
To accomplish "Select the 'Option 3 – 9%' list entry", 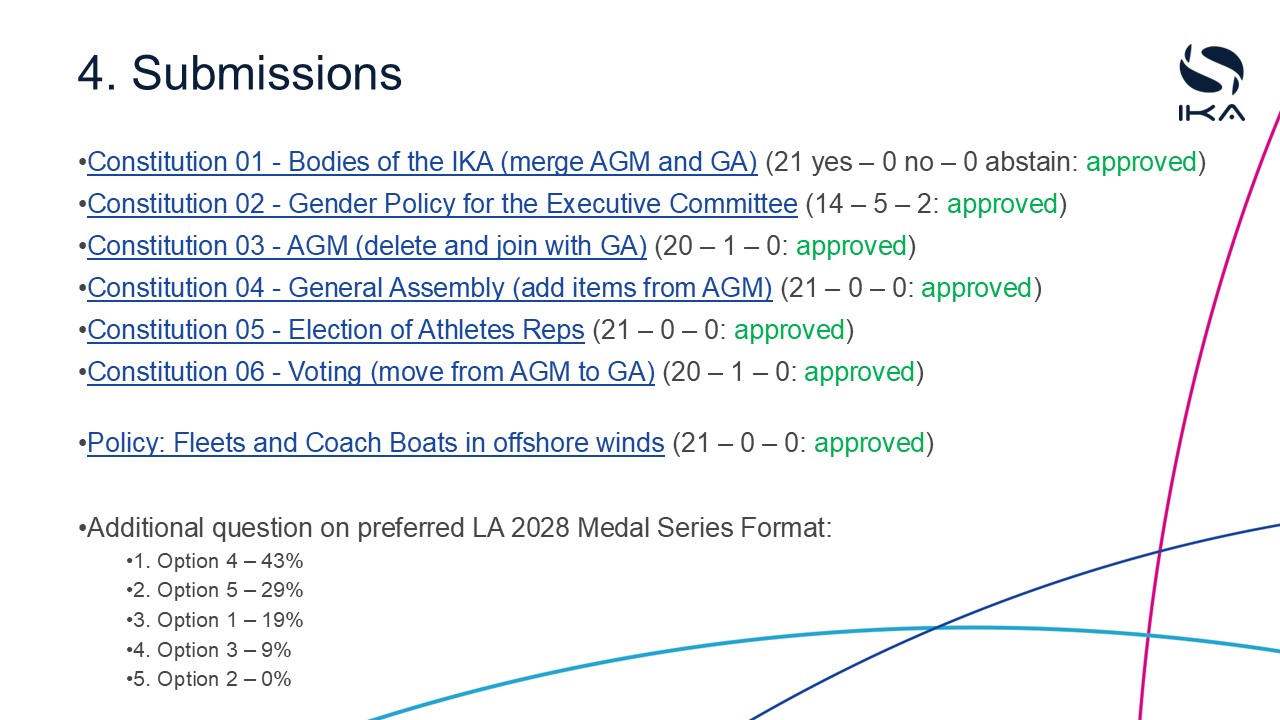I will [x=212, y=650].
